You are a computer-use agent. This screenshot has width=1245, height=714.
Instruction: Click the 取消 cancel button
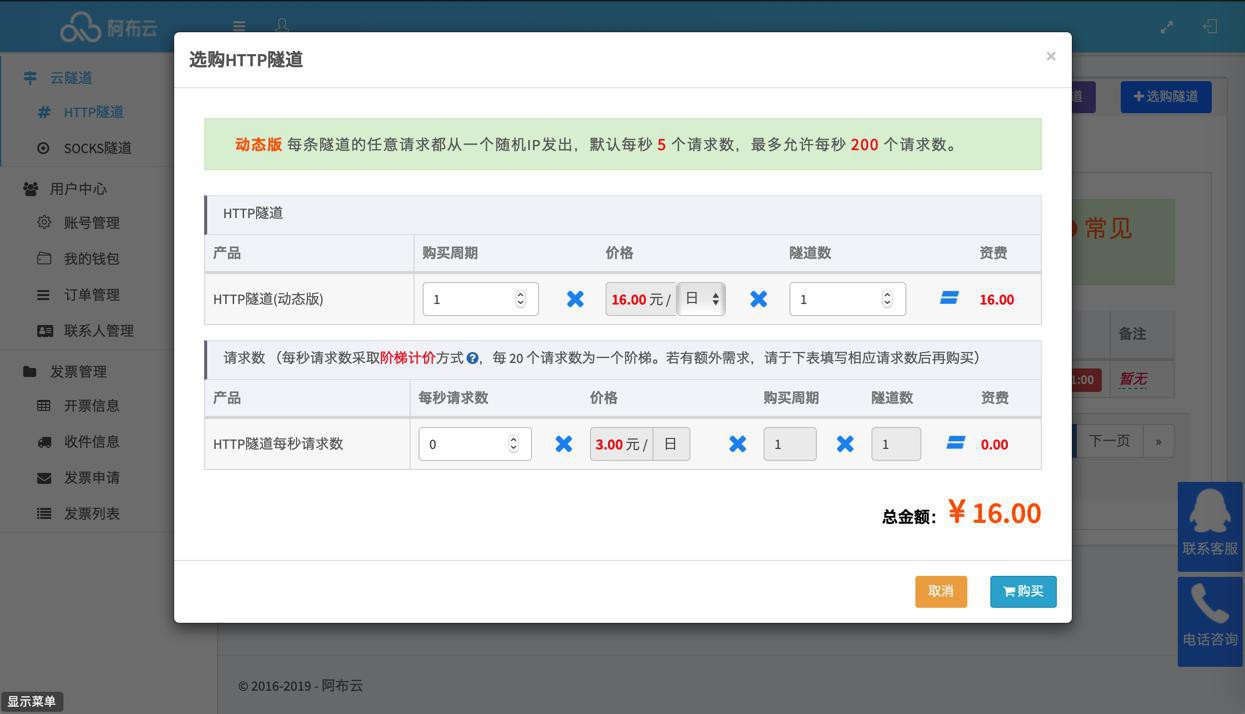point(941,591)
